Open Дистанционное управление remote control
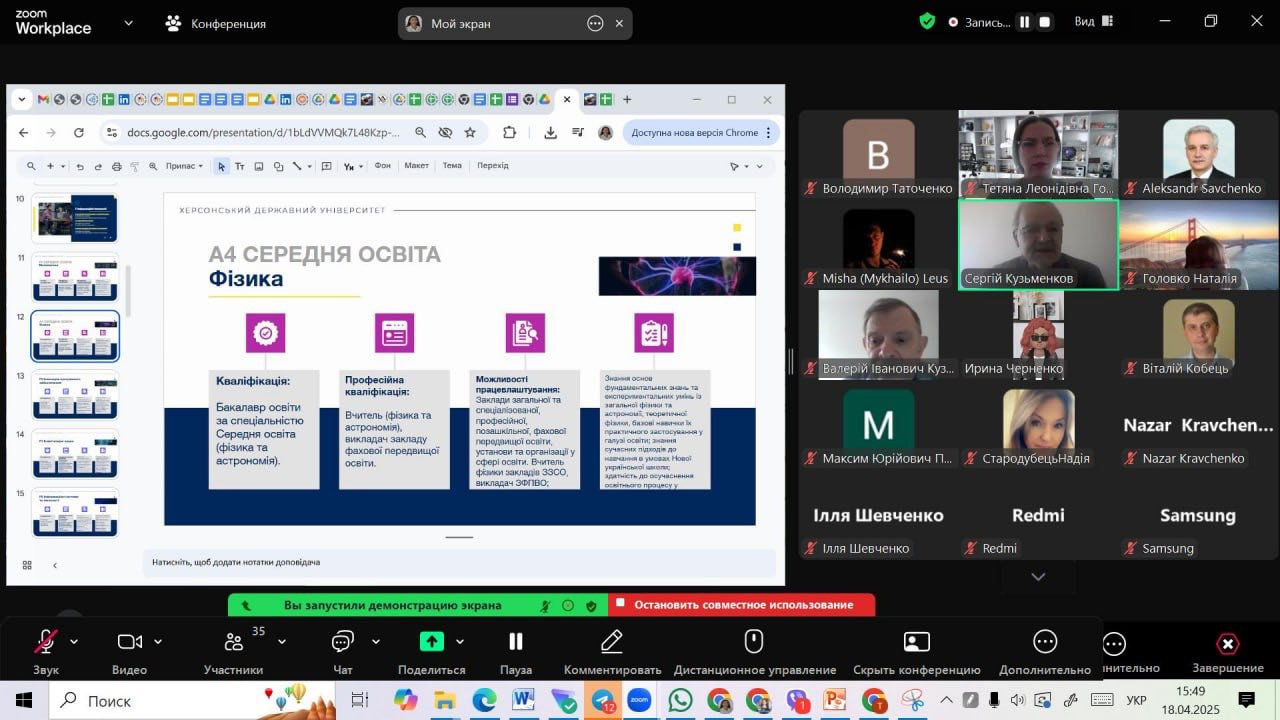Viewport: 1280px width, 720px height. click(x=754, y=641)
